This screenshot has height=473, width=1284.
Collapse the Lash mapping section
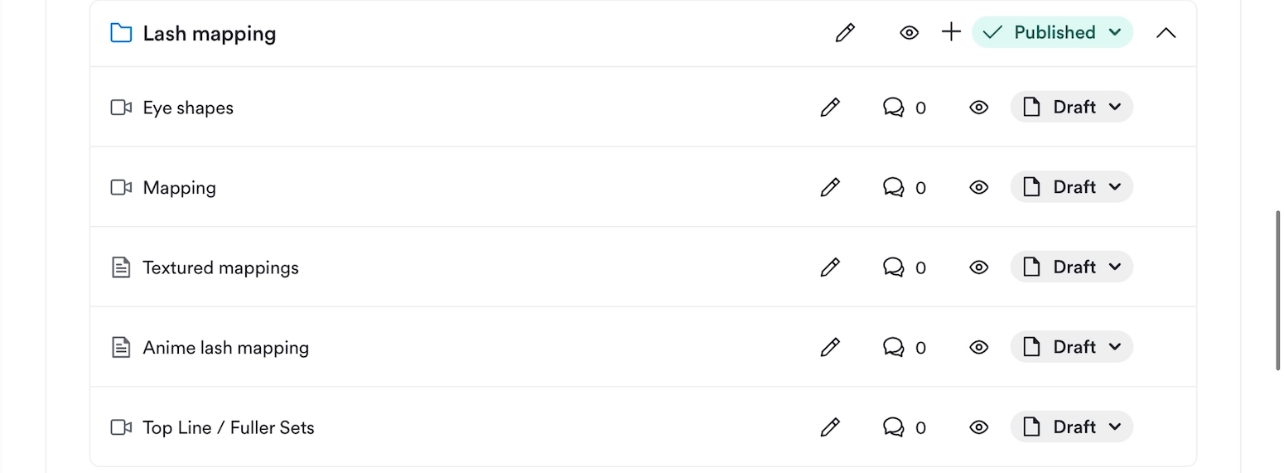click(1166, 33)
